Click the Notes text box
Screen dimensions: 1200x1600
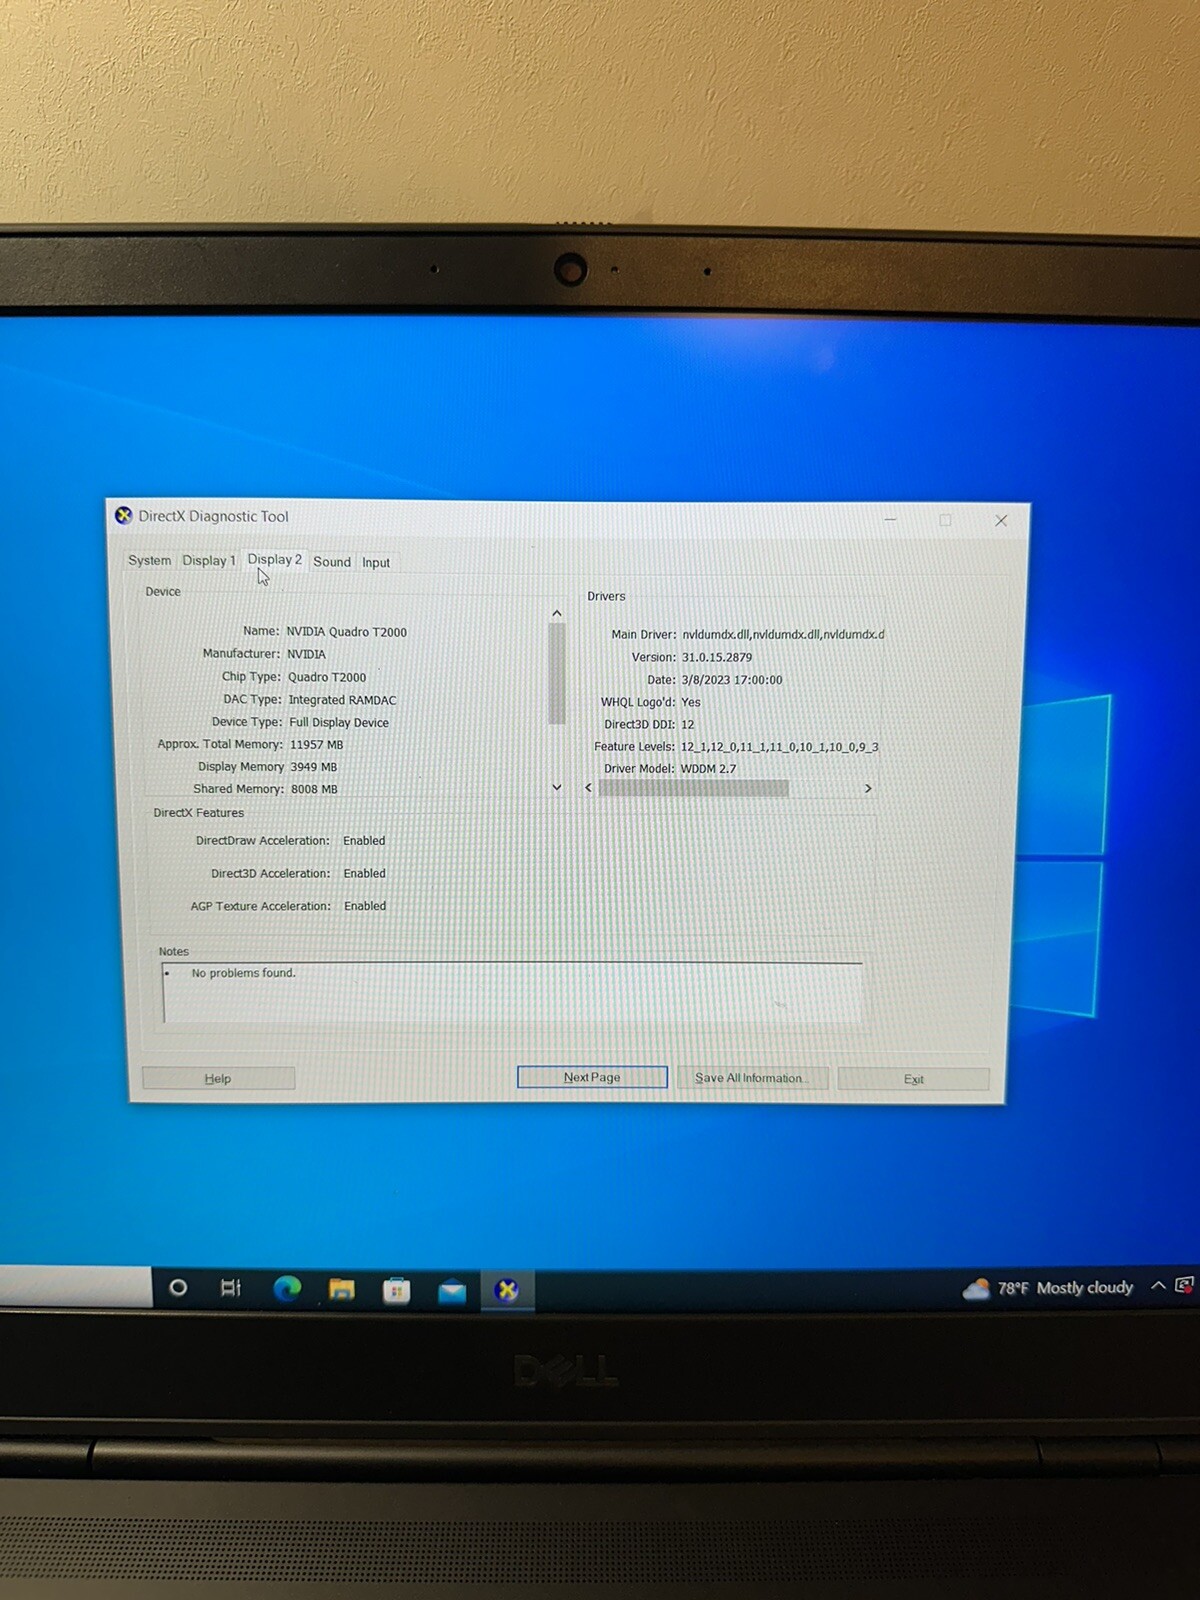coord(512,993)
